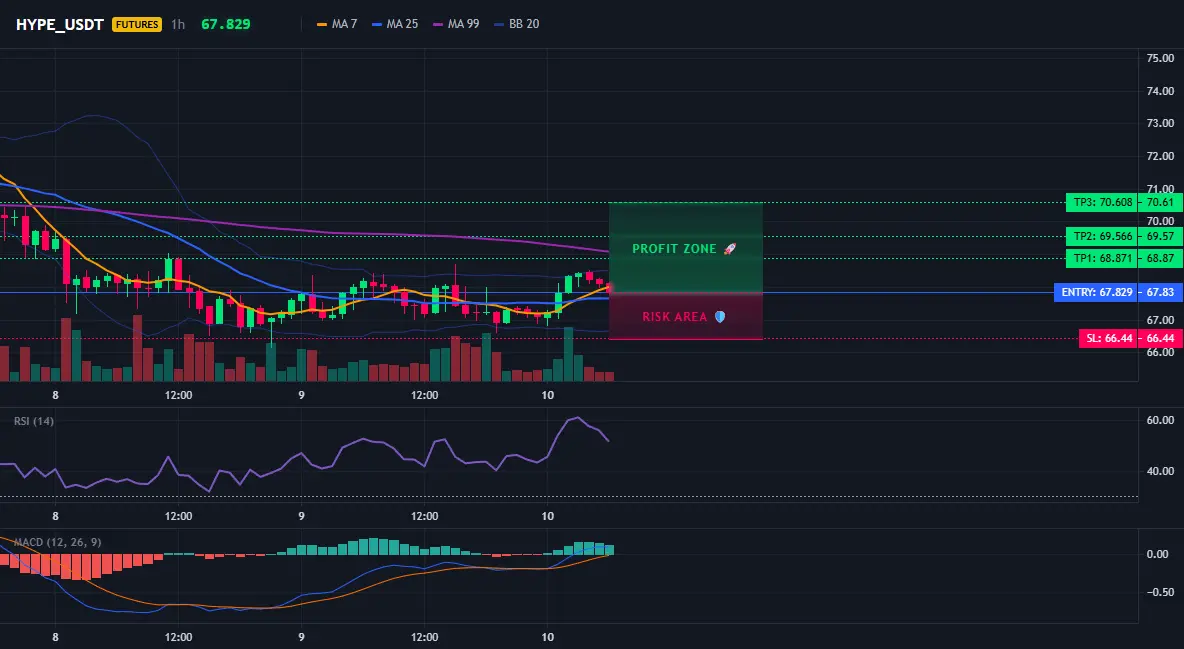The image size is (1184, 649).
Task: Click the HYPE_USDT symbol name
Action: (60, 24)
